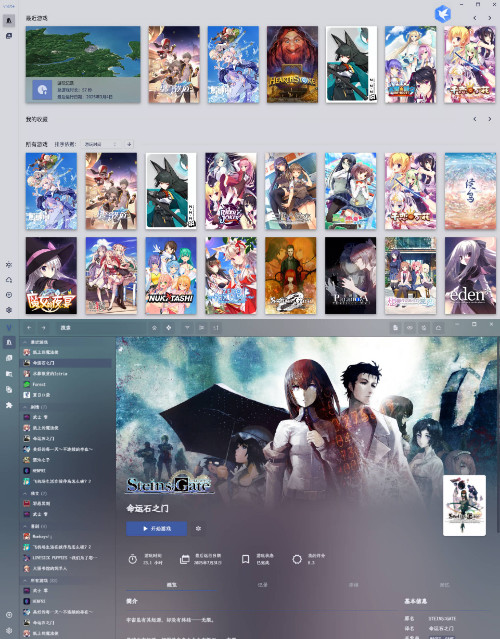Open the NUKITASHI game cover
The image size is (500, 639).
[171, 275]
